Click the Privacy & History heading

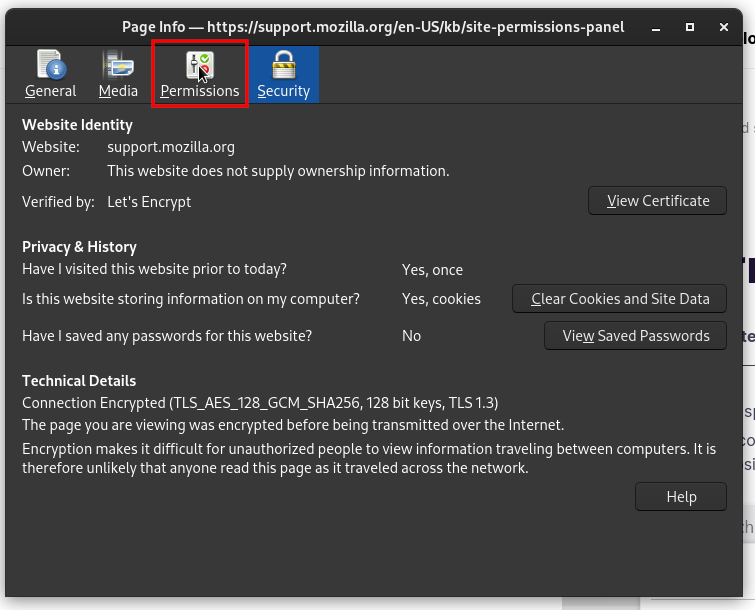tap(79, 247)
